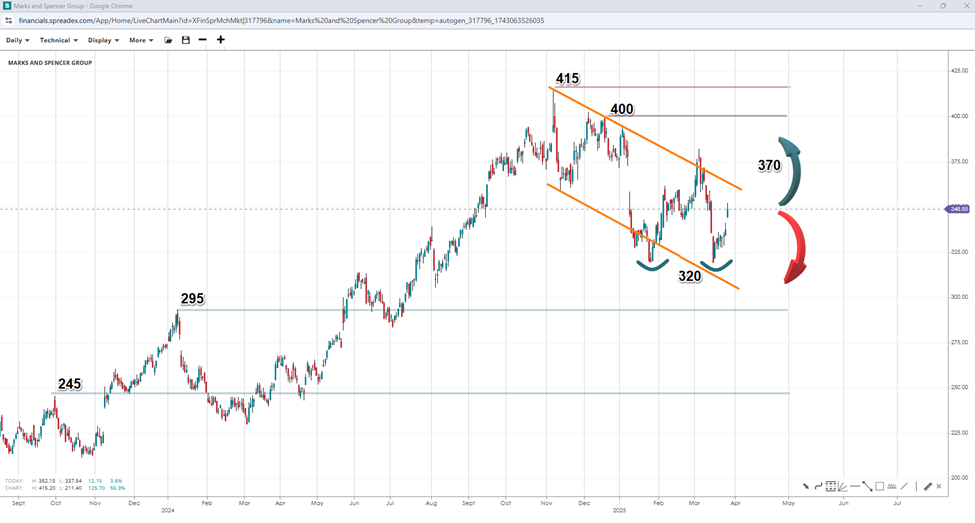Choose the rectangle shape tool
The height and width of the screenshot is (523, 975).
[x=879, y=486]
